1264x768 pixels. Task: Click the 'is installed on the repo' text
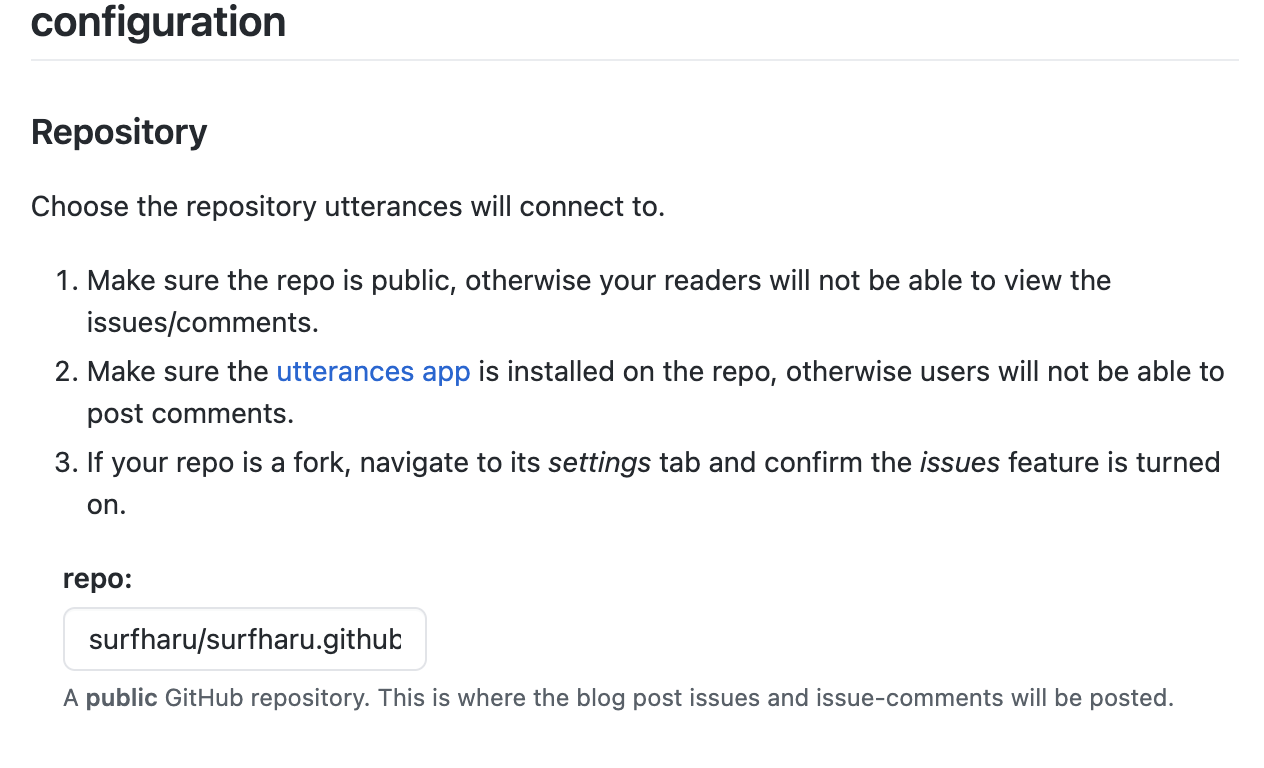click(x=630, y=372)
